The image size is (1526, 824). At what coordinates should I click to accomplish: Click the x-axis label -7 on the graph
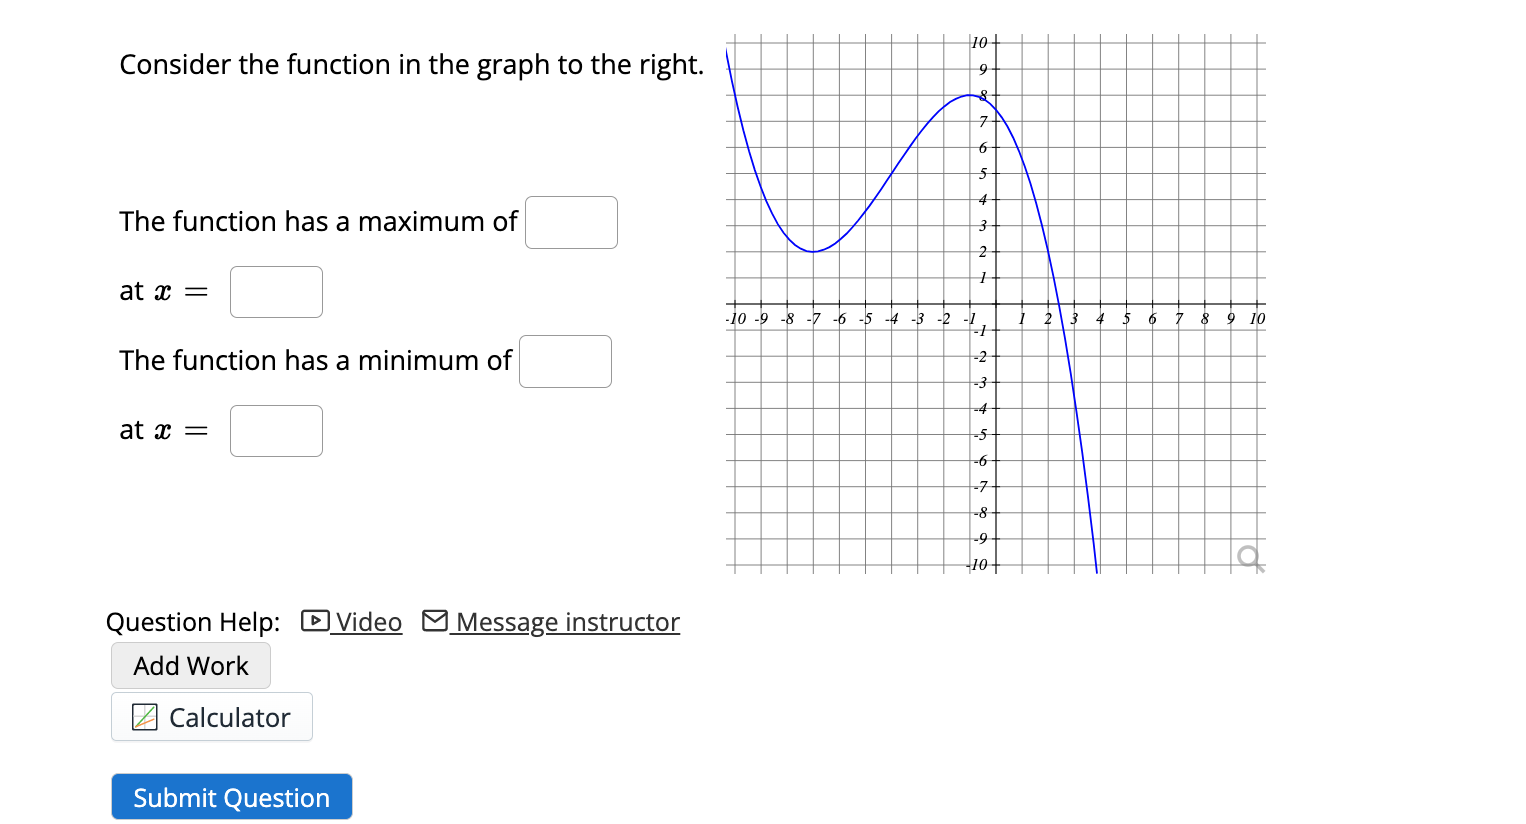813,318
